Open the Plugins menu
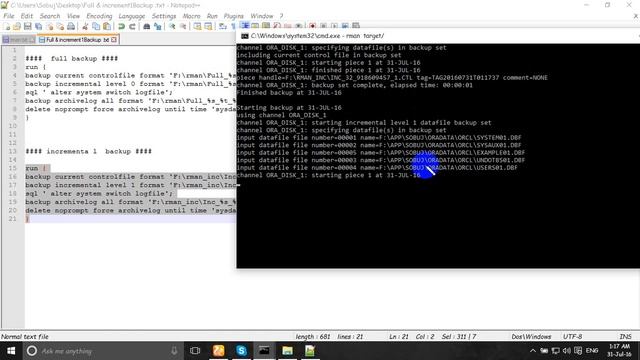 click(233, 16)
